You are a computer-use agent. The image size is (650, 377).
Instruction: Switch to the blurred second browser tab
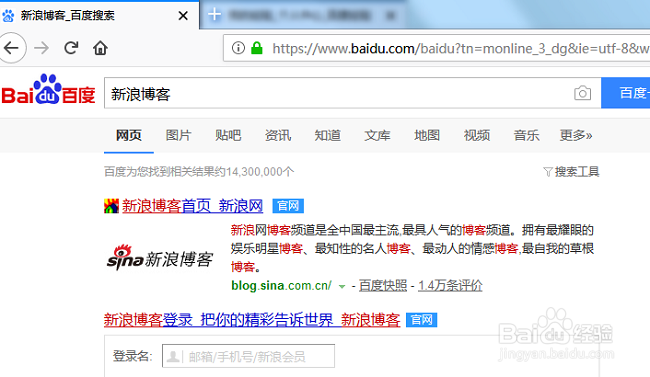coord(303,16)
